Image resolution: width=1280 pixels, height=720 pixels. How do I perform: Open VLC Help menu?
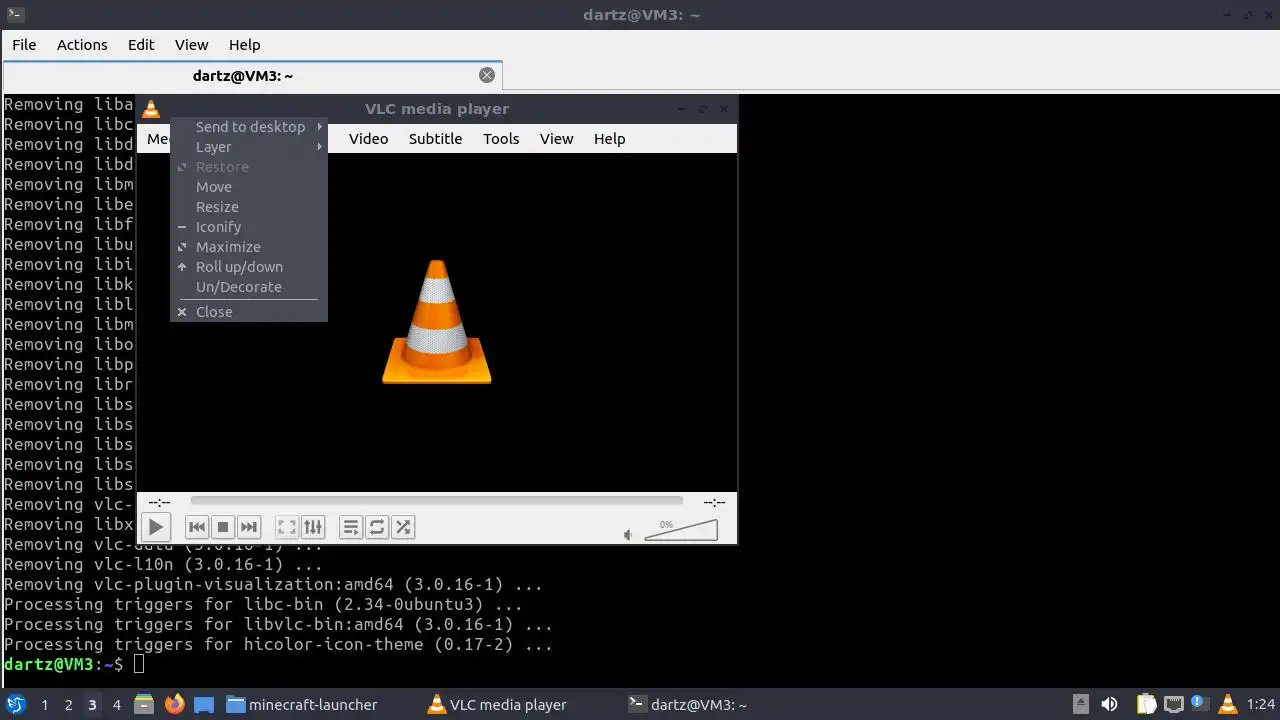tap(609, 139)
